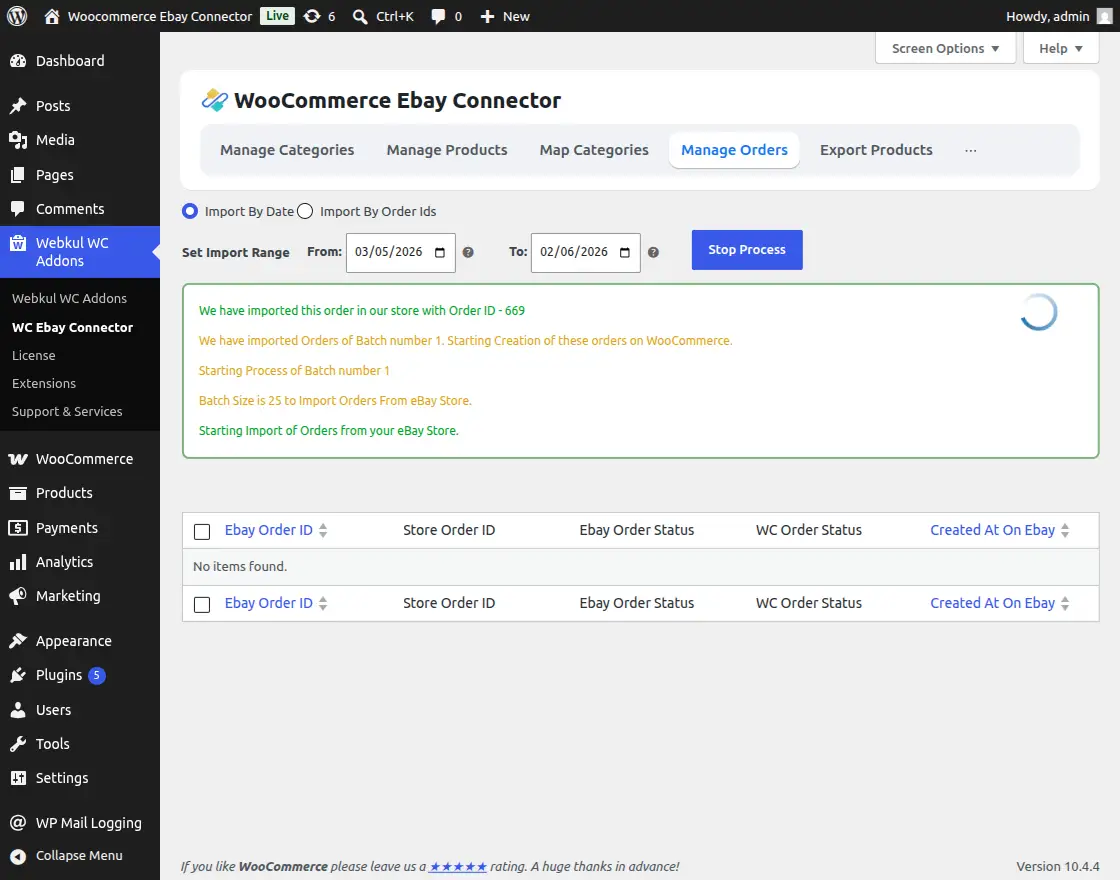
Task: Click the help icon next to From date
Action: point(468,252)
